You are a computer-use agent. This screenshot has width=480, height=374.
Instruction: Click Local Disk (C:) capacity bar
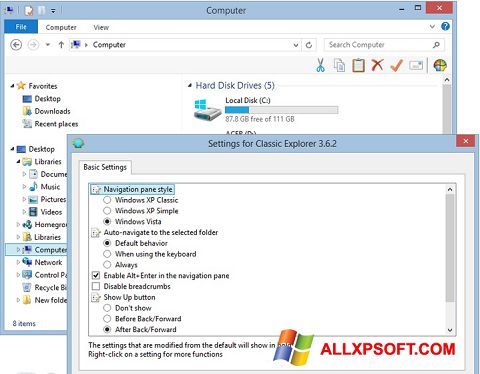281,110
